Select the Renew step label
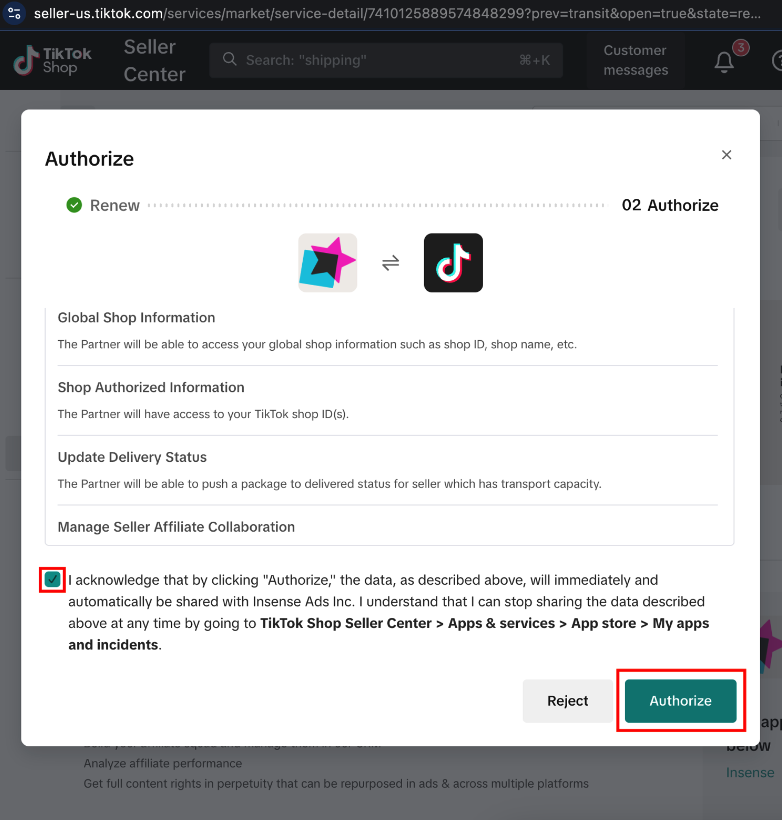 [x=115, y=206]
